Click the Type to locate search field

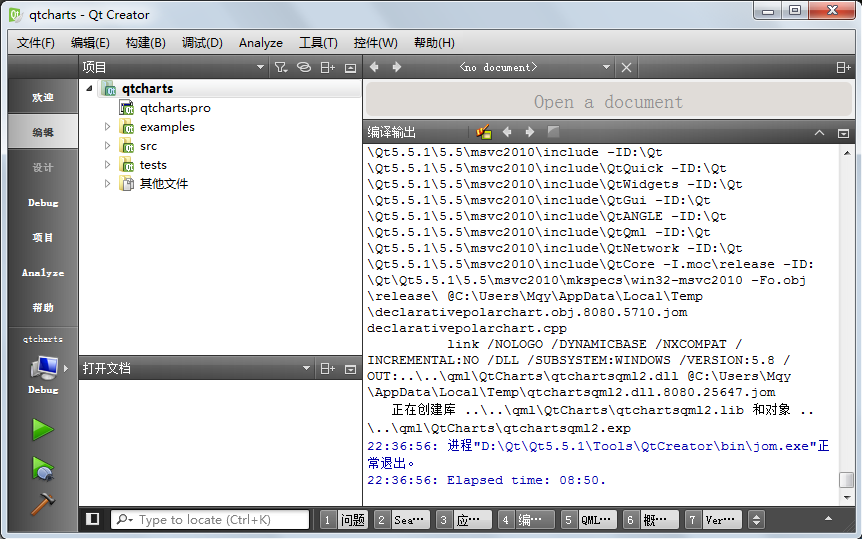[x=211, y=520]
